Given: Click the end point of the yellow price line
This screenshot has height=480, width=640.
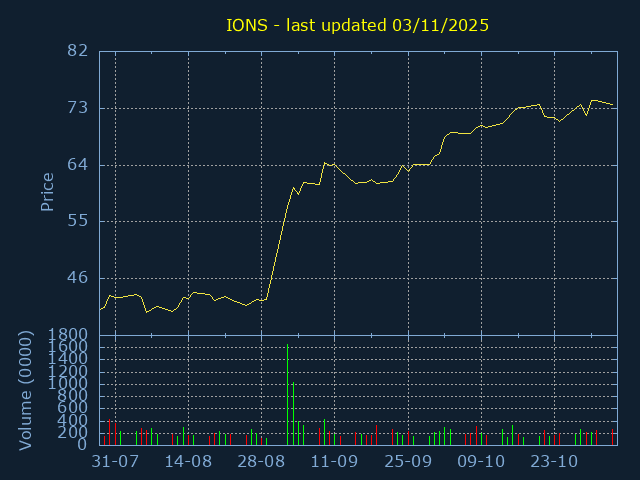Looking at the screenshot, I should tap(613, 104).
